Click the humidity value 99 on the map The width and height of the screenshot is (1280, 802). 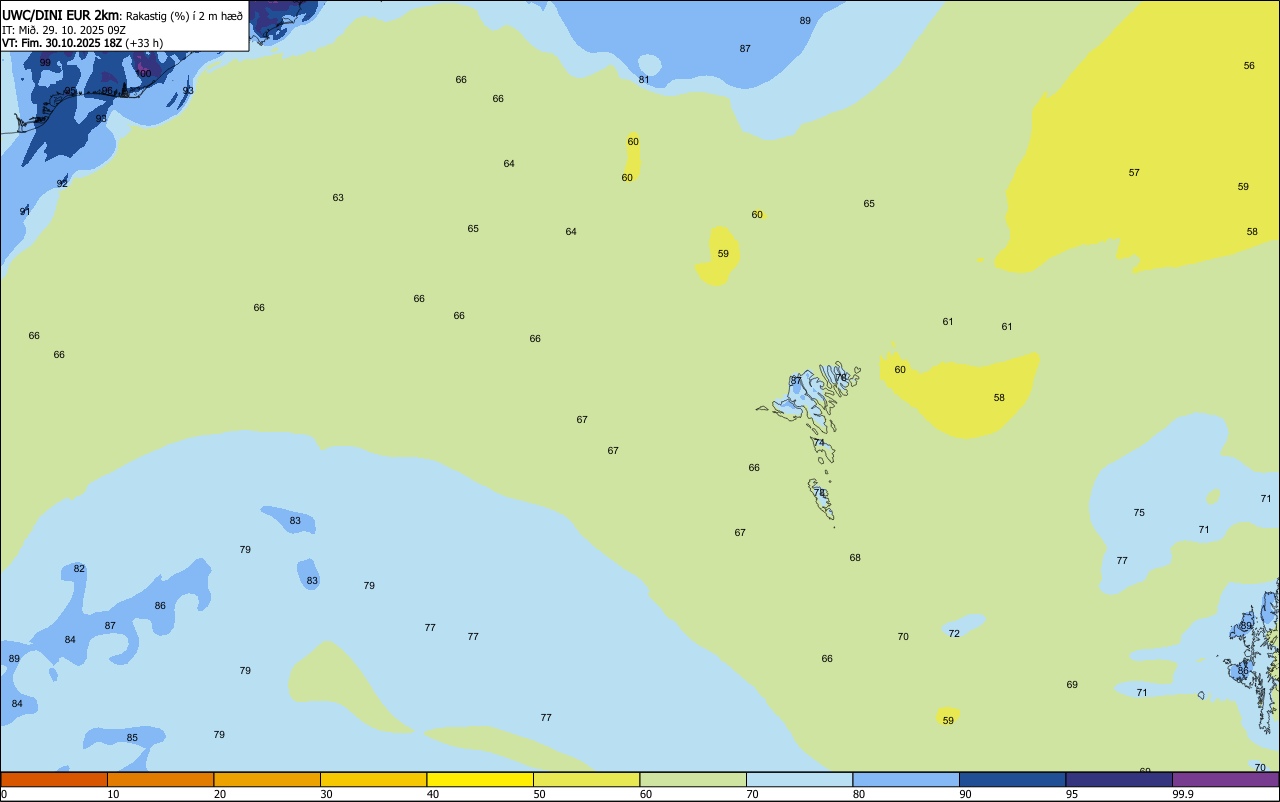45,62
